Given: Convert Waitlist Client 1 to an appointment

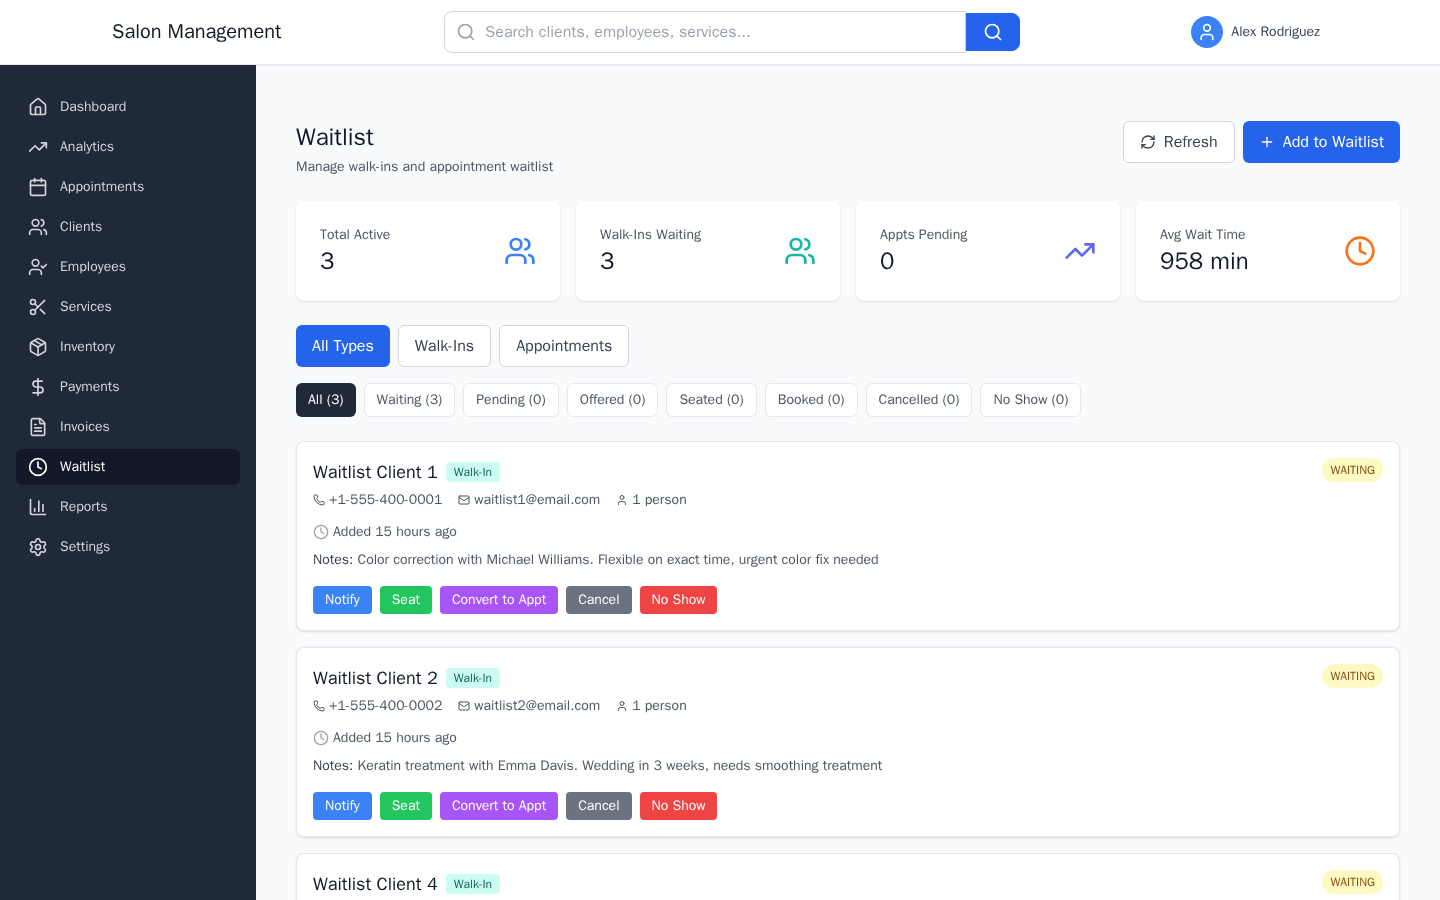Looking at the screenshot, I should pyautogui.click(x=498, y=599).
